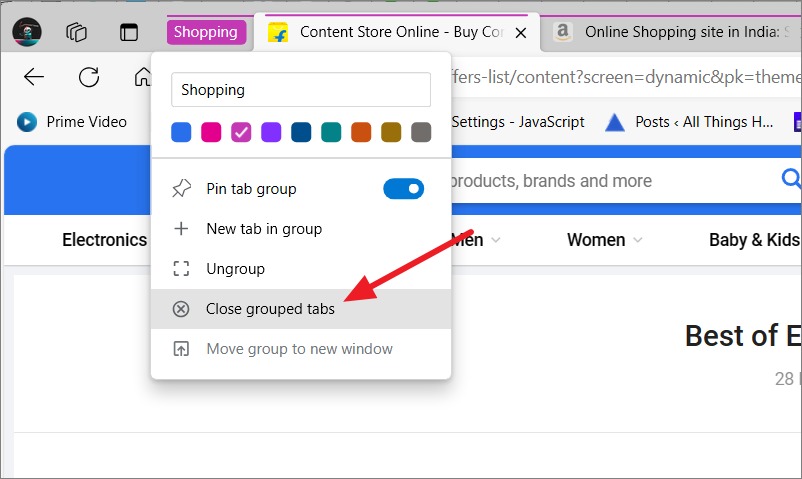Choose the teal group color
Screen dimensions: 802x479
(x=331, y=132)
